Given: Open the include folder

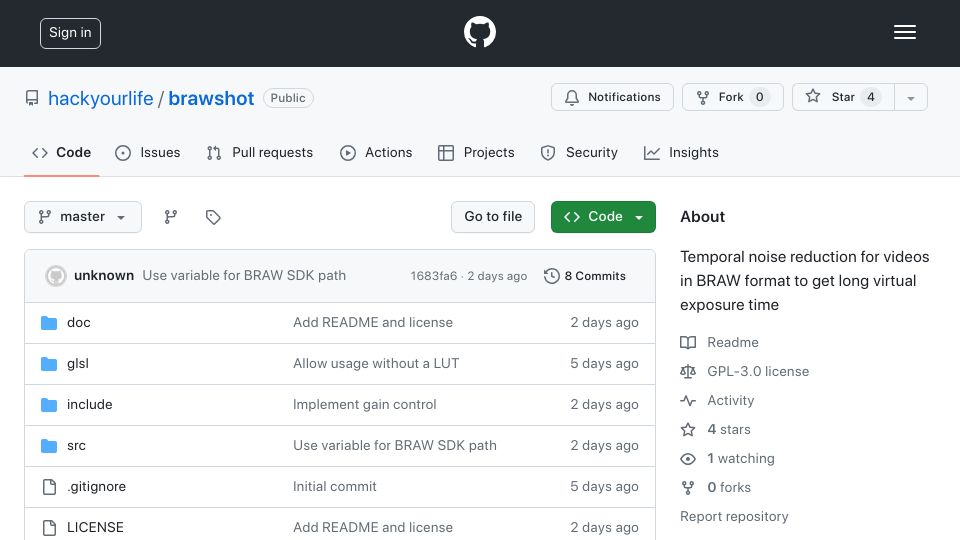Looking at the screenshot, I should pos(89,405).
